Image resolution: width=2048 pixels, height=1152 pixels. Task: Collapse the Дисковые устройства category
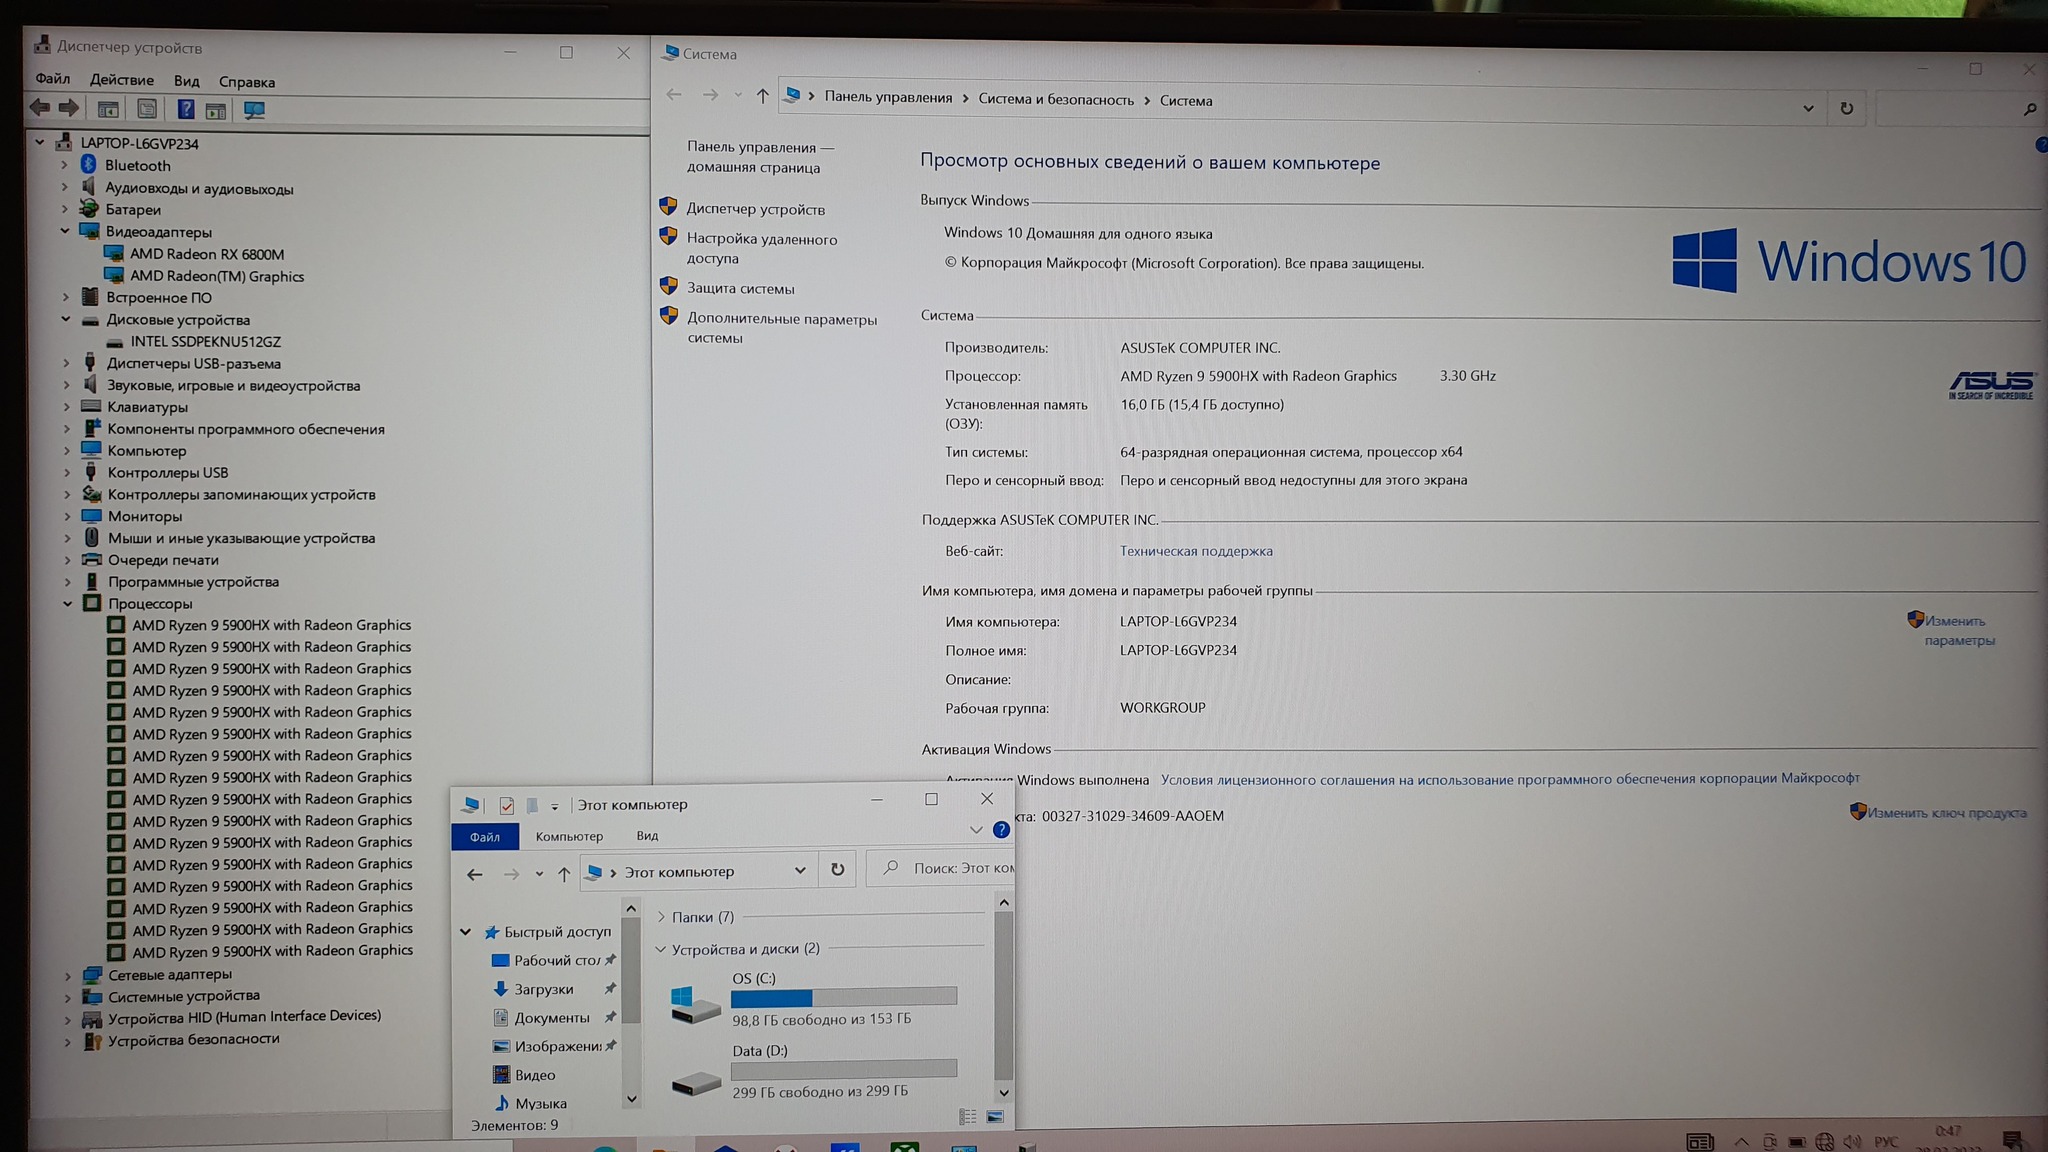(65, 319)
